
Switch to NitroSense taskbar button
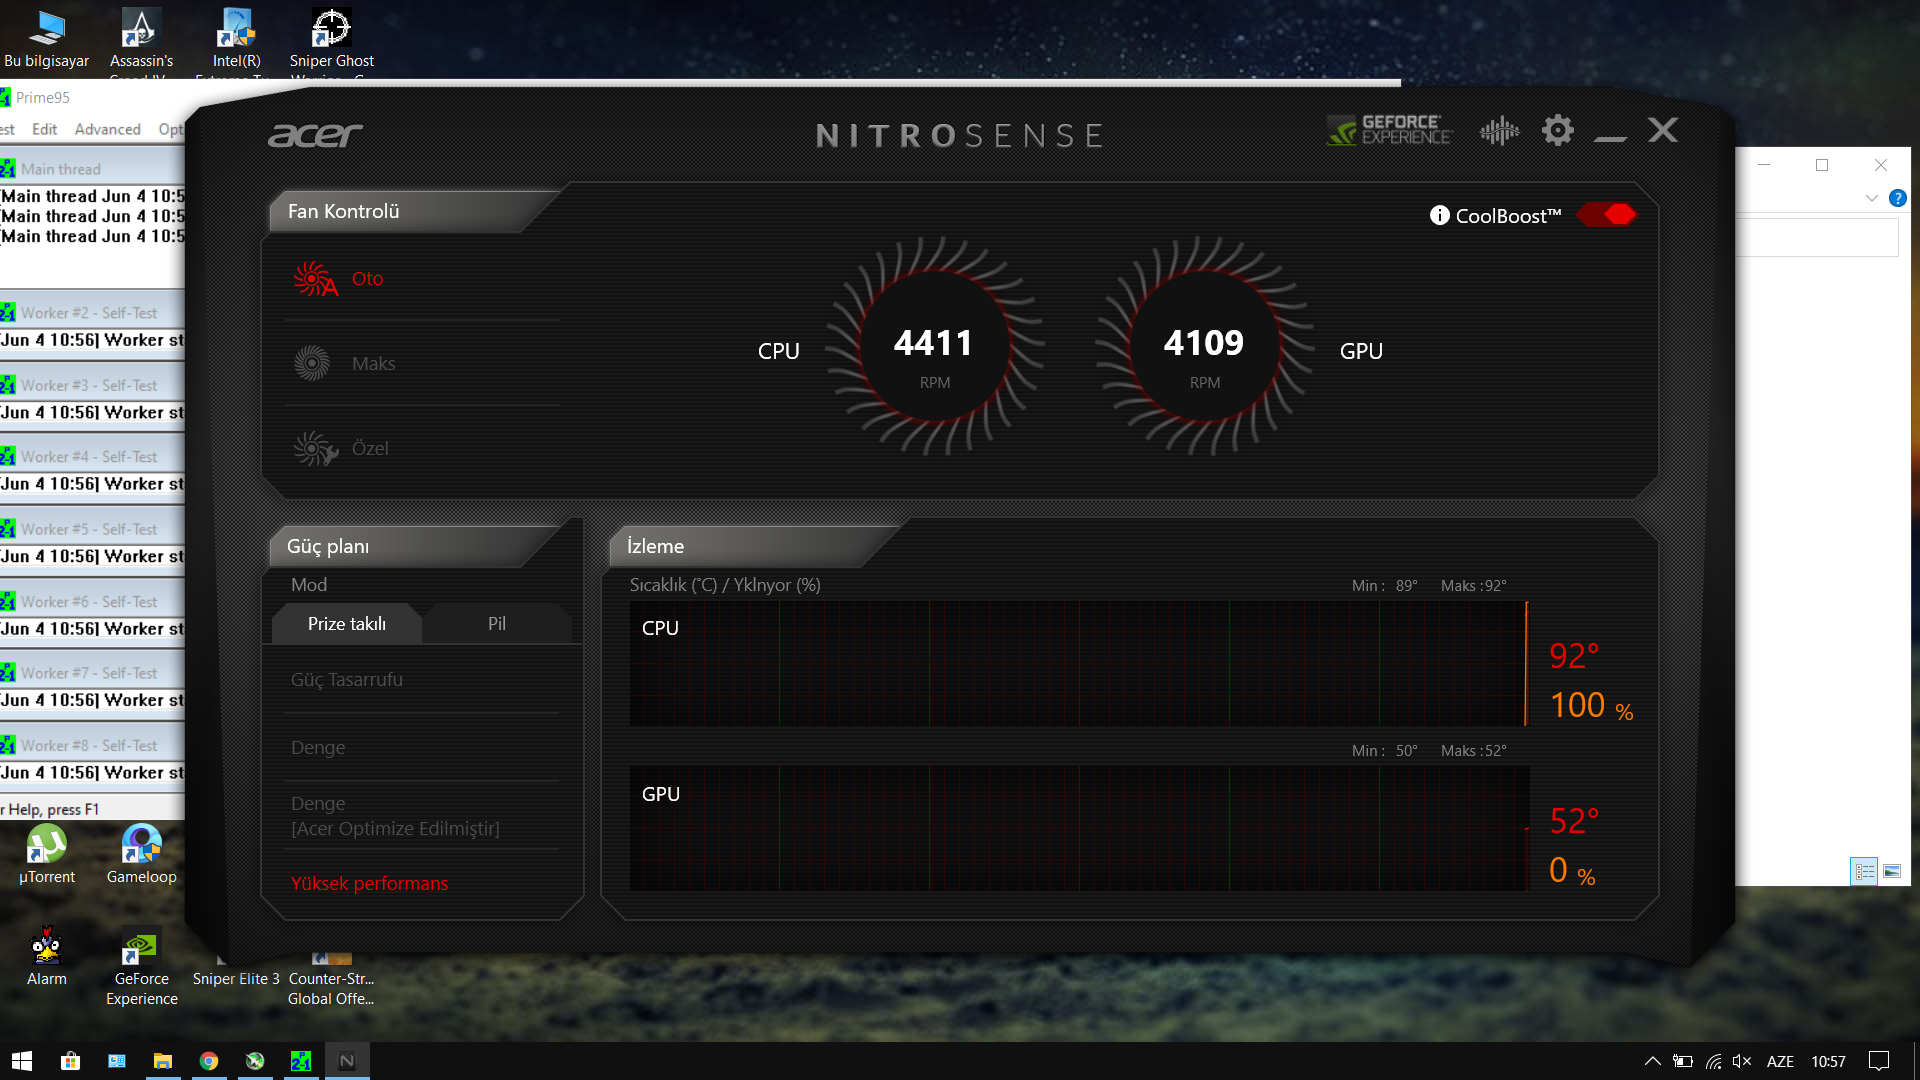coord(347,1061)
